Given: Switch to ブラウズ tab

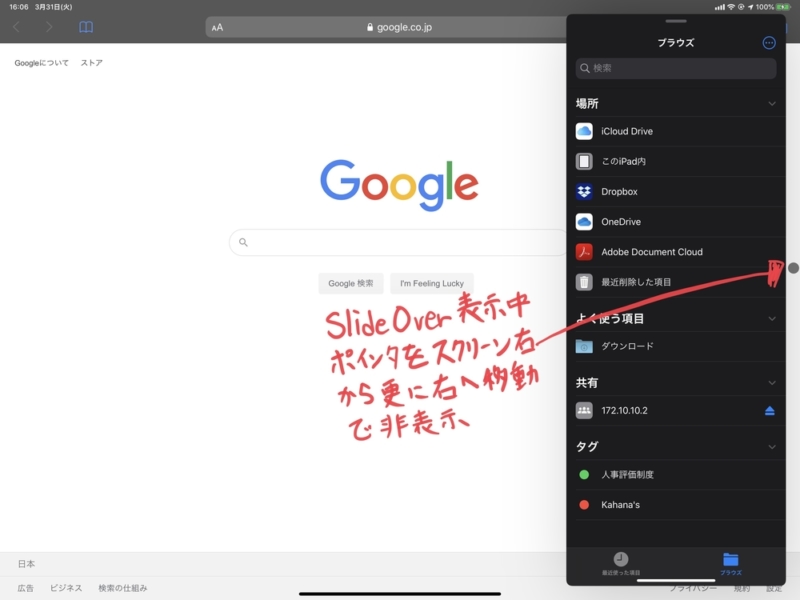Looking at the screenshot, I should (731, 564).
